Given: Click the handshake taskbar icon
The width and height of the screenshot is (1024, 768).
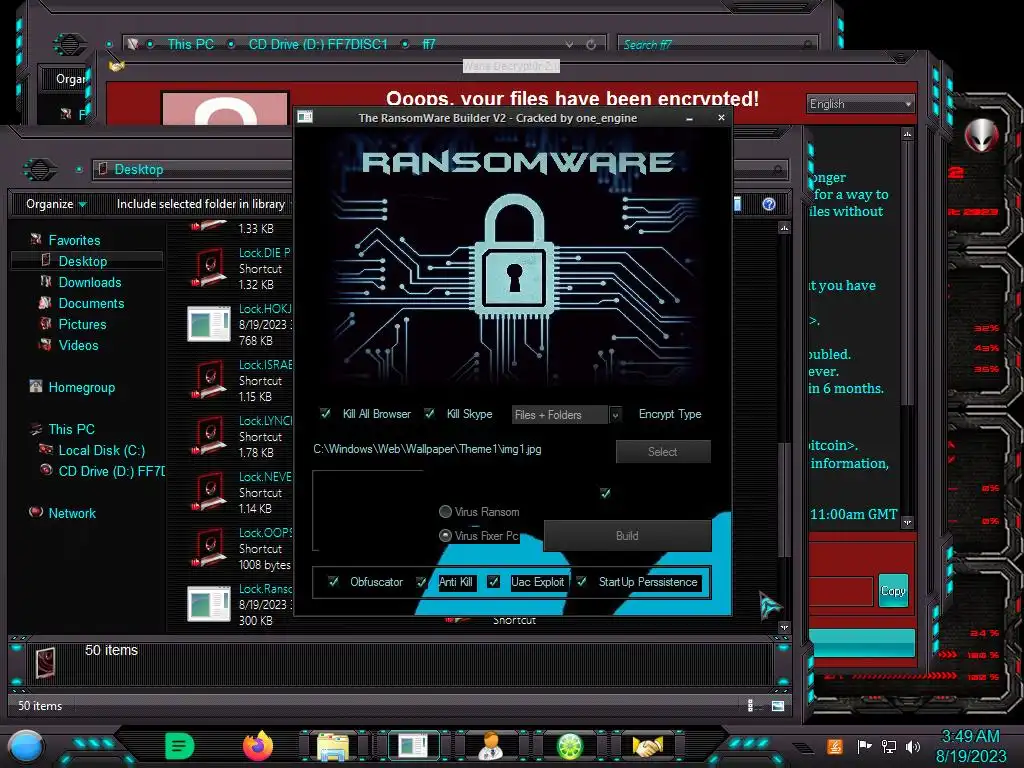Looking at the screenshot, I should 647,746.
